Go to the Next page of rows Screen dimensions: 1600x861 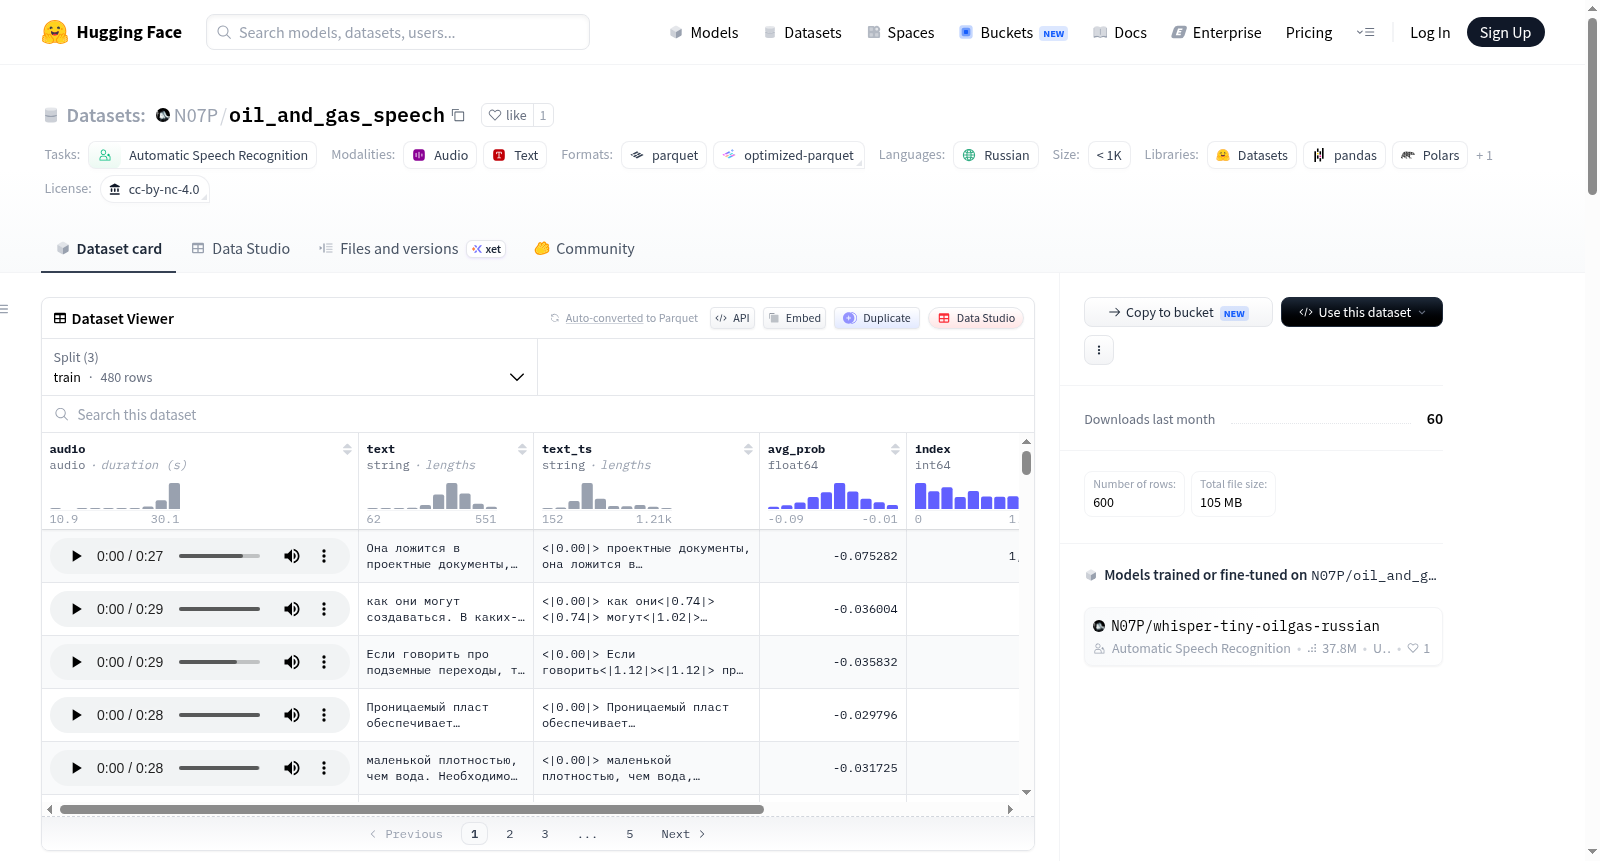tap(683, 834)
